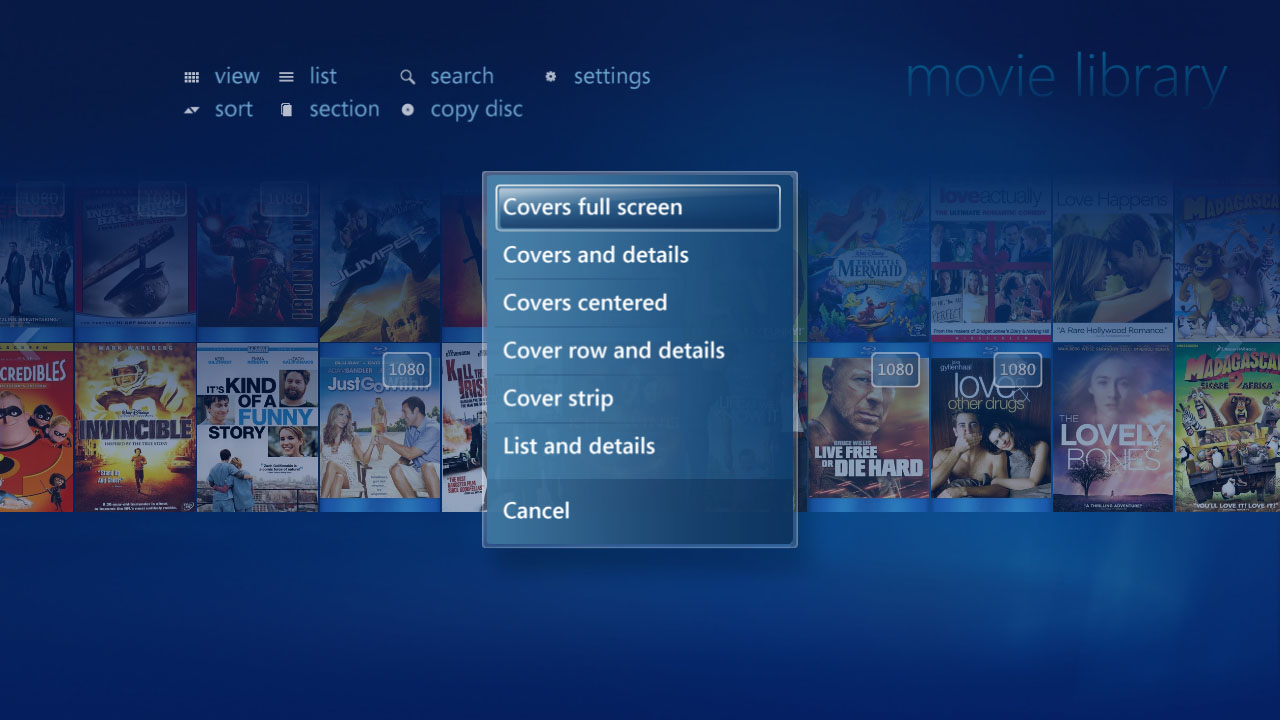Select the Love Happens cover
The width and height of the screenshot is (1280, 720).
coord(1113,260)
